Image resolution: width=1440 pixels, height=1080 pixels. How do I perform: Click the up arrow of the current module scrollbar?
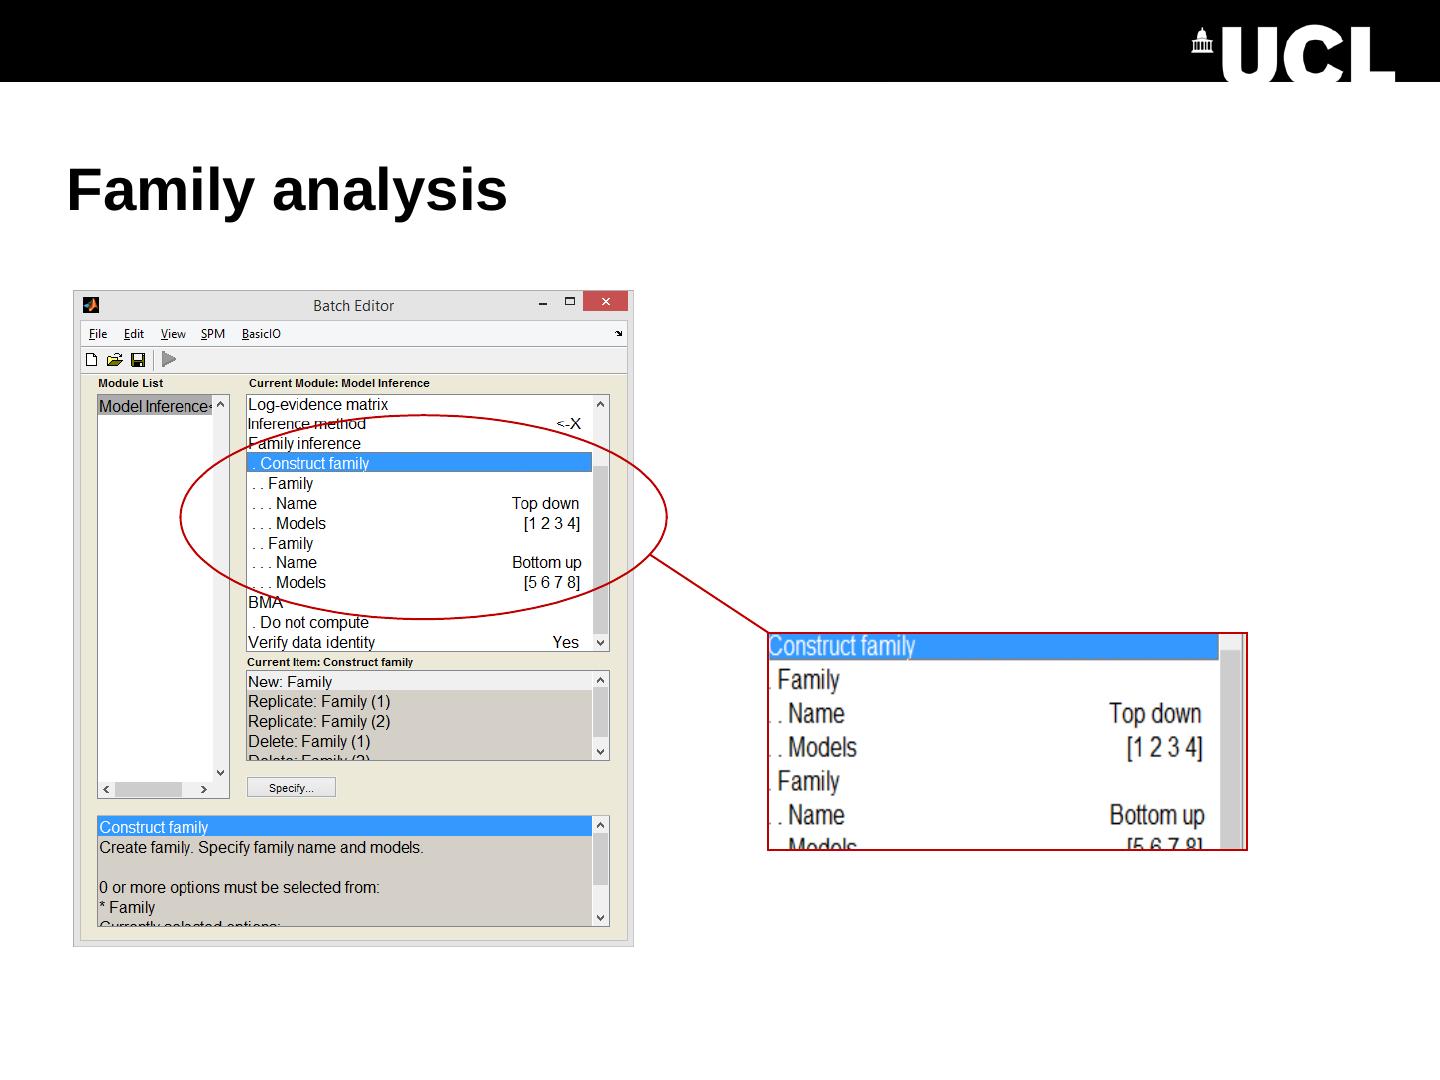point(601,405)
